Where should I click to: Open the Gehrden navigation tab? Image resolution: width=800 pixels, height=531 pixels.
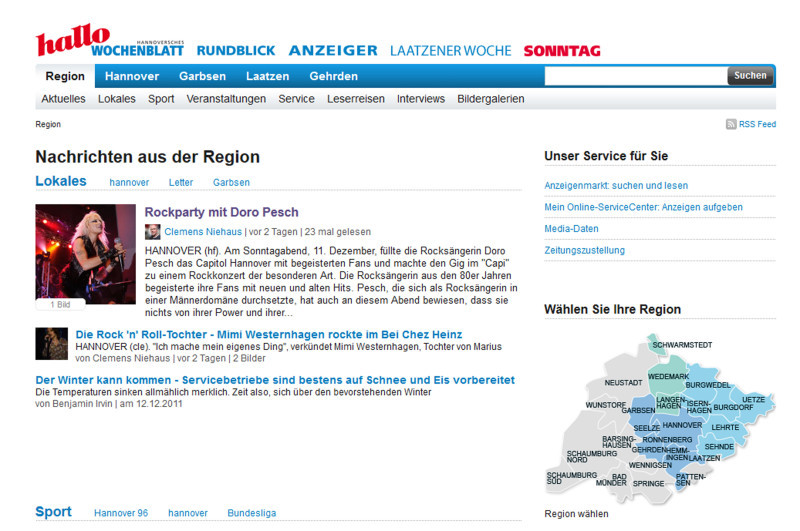(x=333, y=76)
